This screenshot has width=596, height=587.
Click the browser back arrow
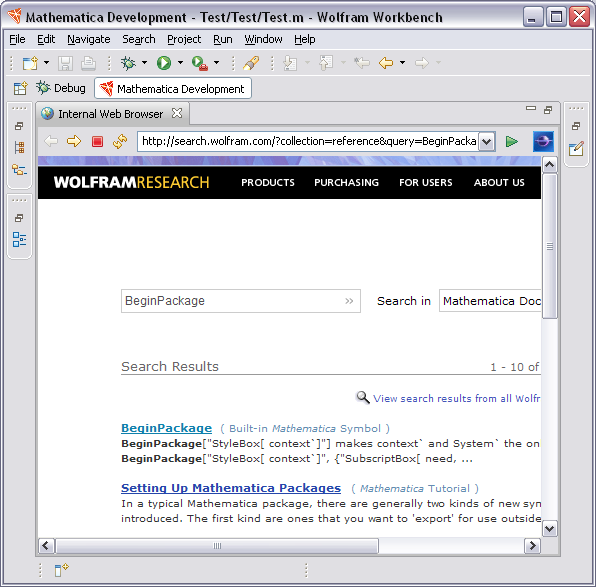coord(51,141)
